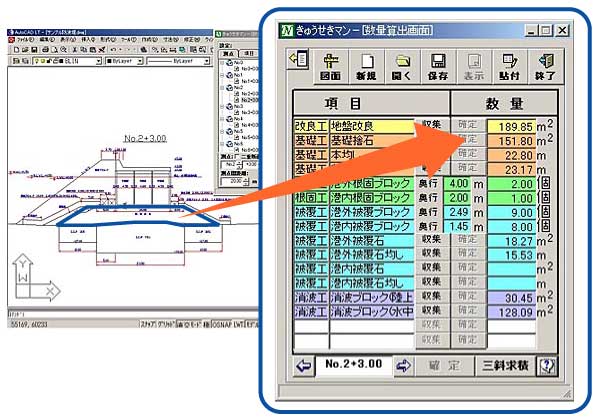This screenshot has width=595, height=420.
Task: Click the 2.49 depth field for 港外被覆ブロック
Action: tap(458, 212)
